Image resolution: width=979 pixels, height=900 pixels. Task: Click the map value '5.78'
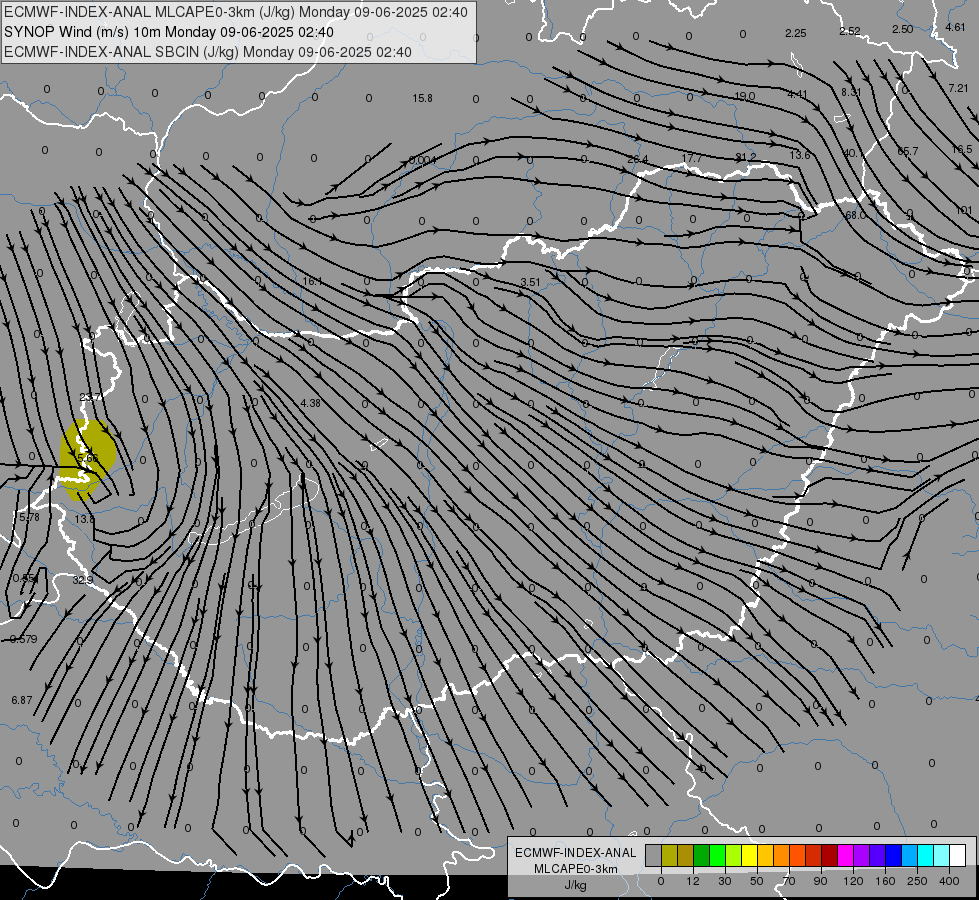[x=29, y=517]
